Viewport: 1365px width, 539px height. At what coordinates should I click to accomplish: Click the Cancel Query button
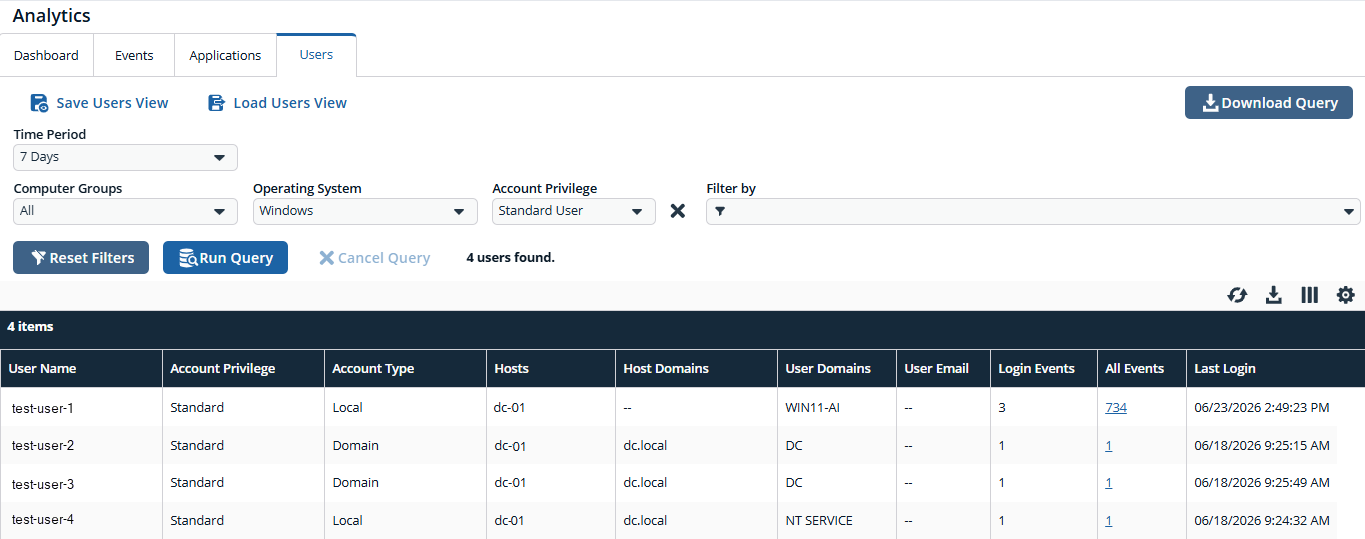coord(374,257)
